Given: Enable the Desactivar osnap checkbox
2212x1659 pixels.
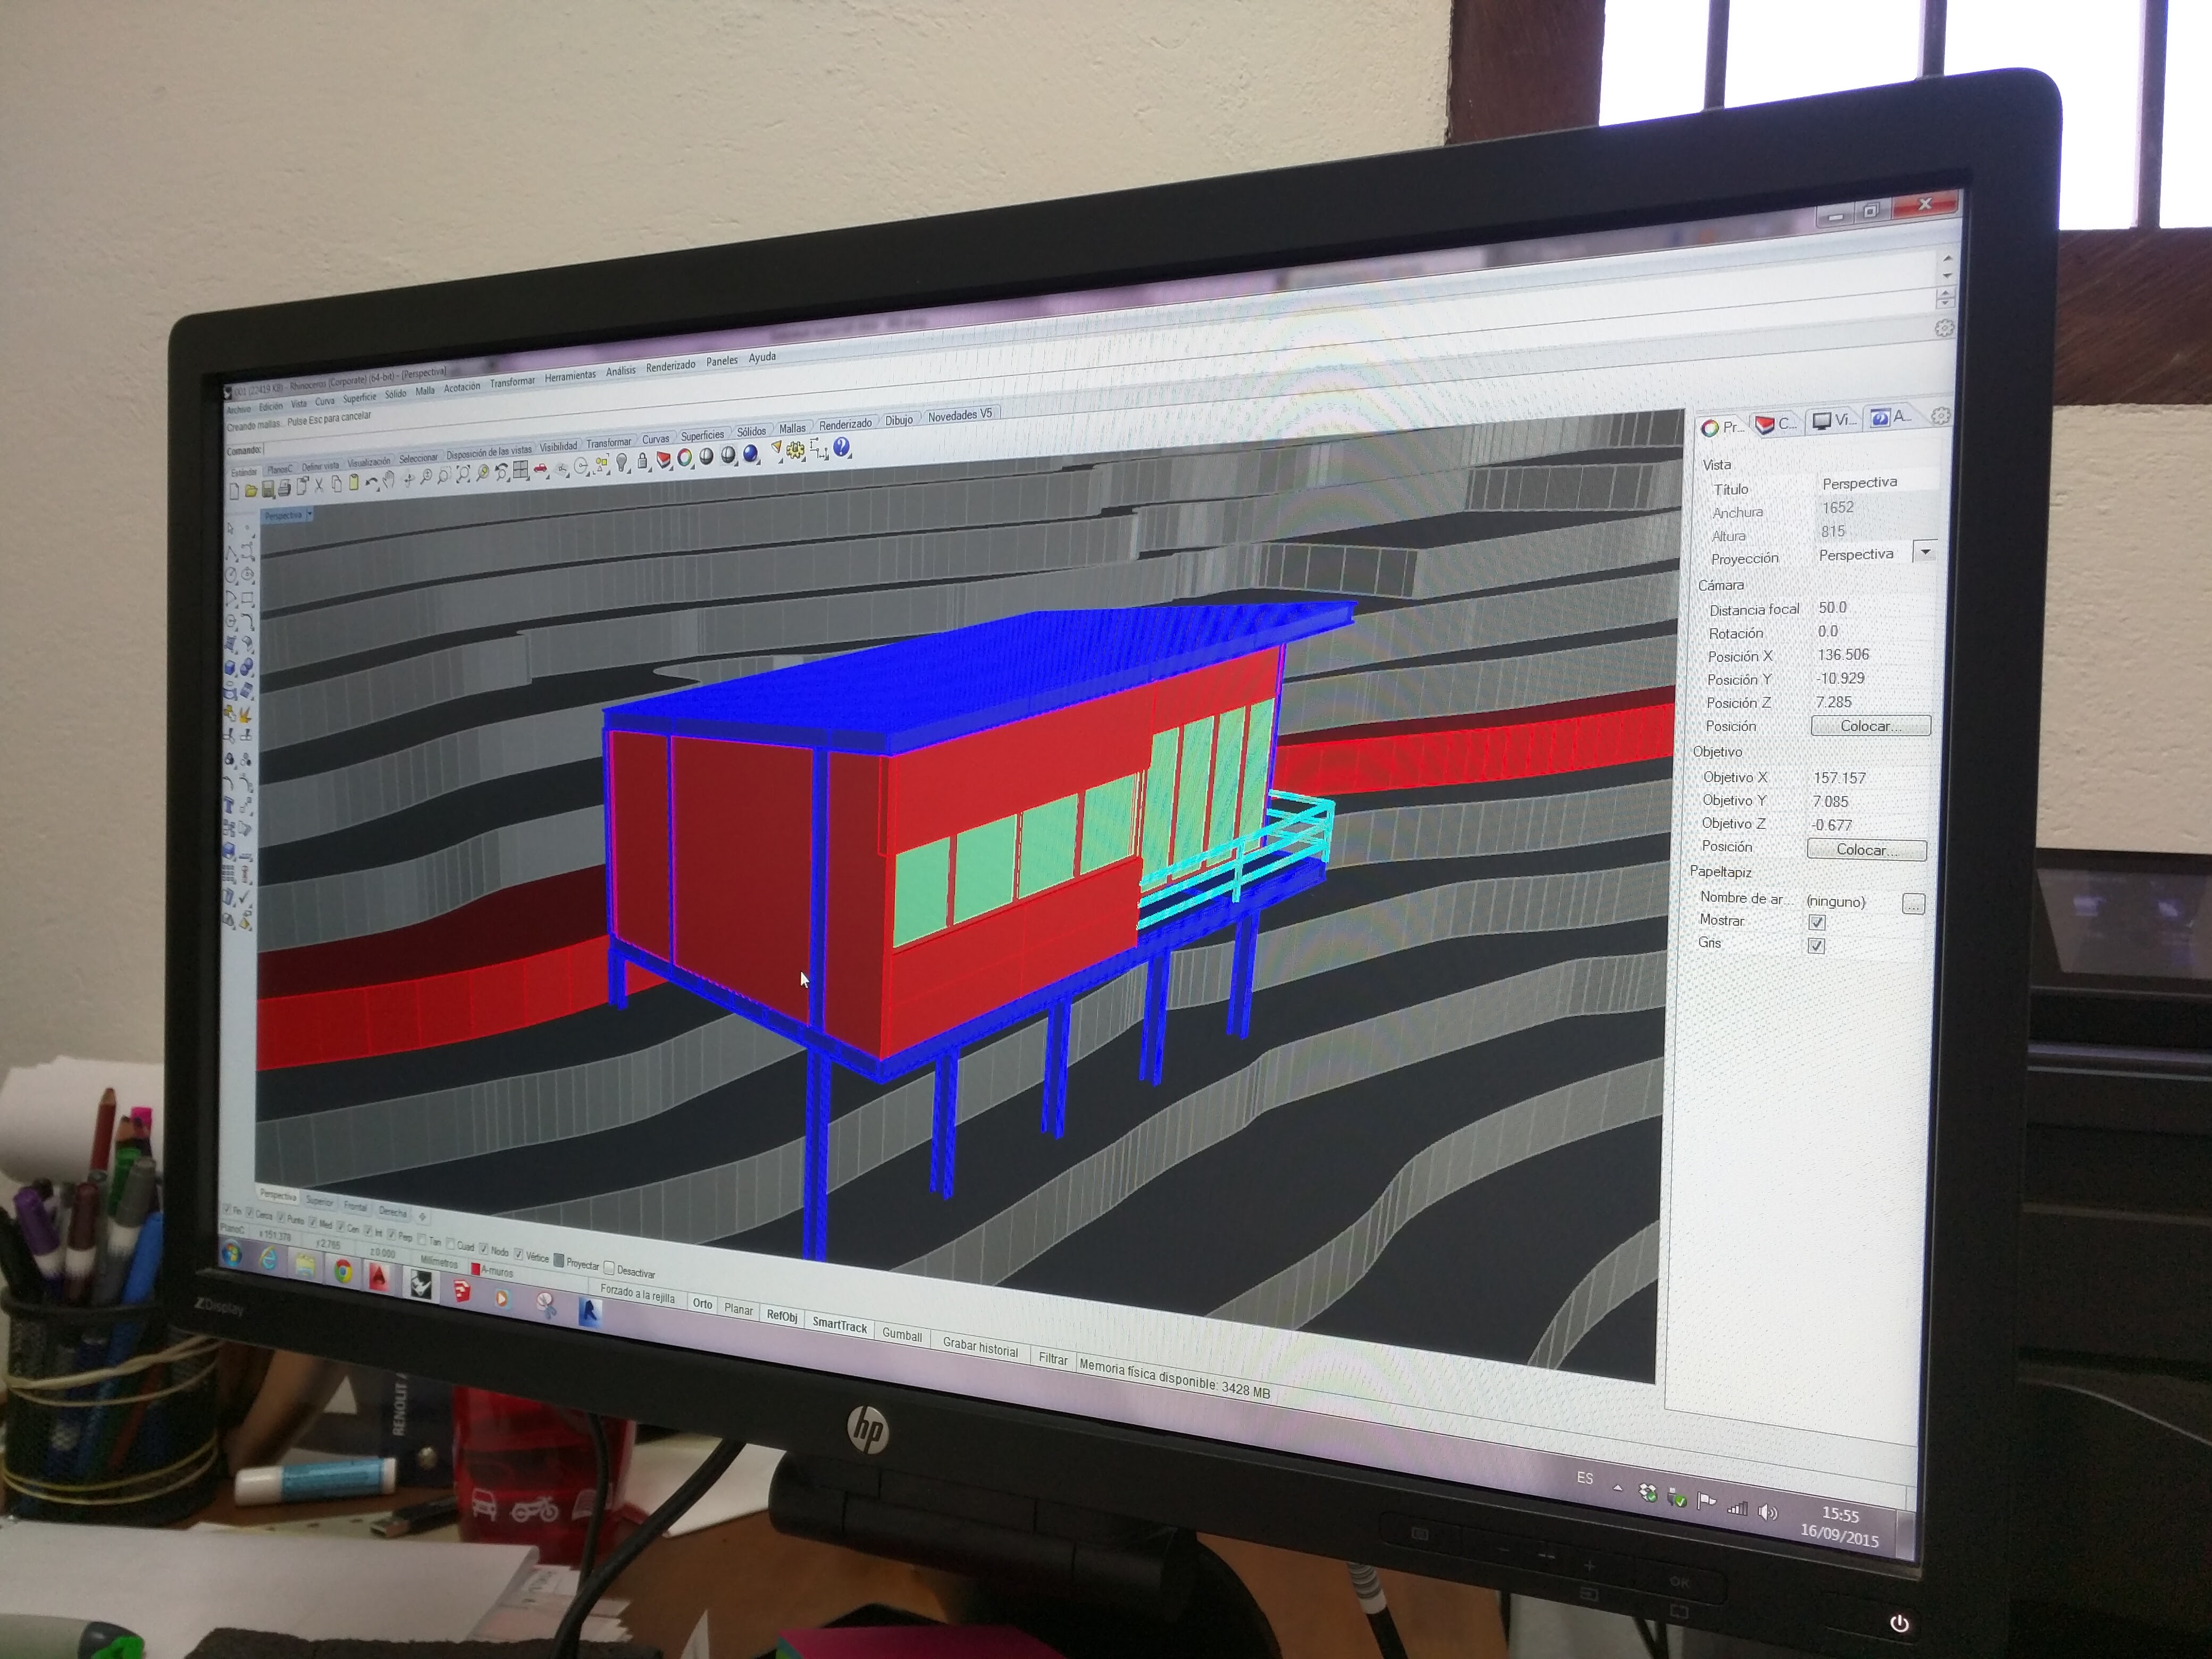Looking at the screenshot, I should coord(609,1268).
